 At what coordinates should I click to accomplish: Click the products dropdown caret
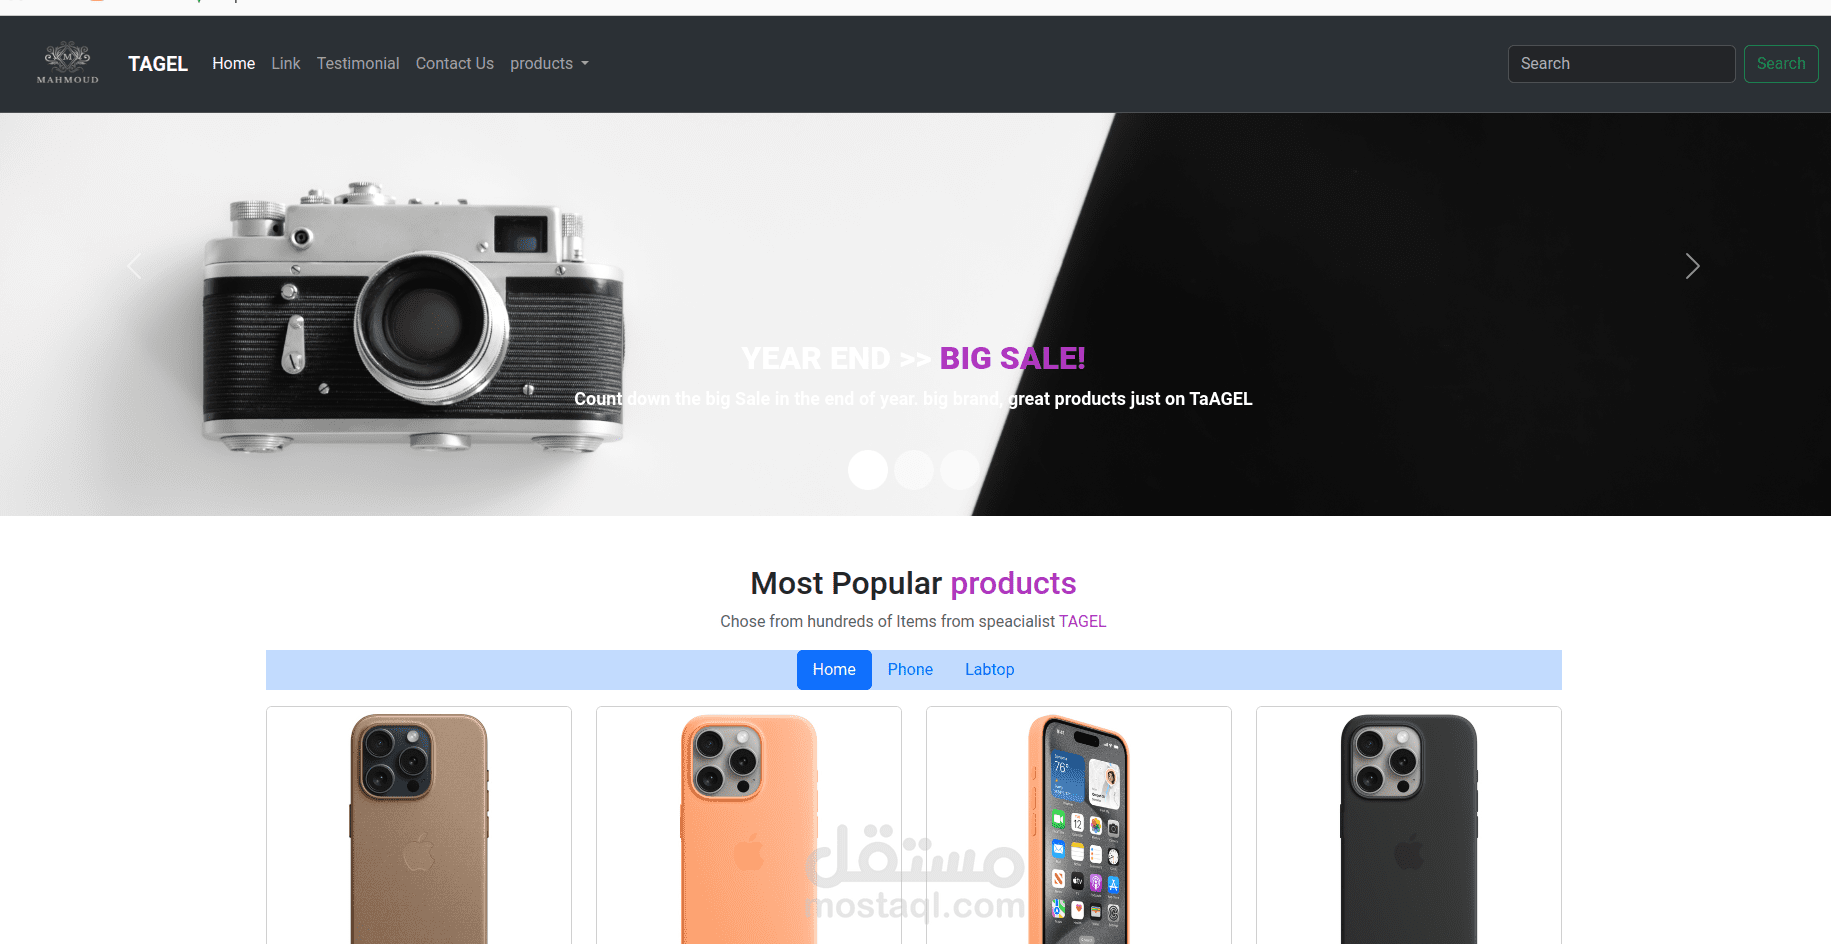pyautogui.click(x=585, y=64)
